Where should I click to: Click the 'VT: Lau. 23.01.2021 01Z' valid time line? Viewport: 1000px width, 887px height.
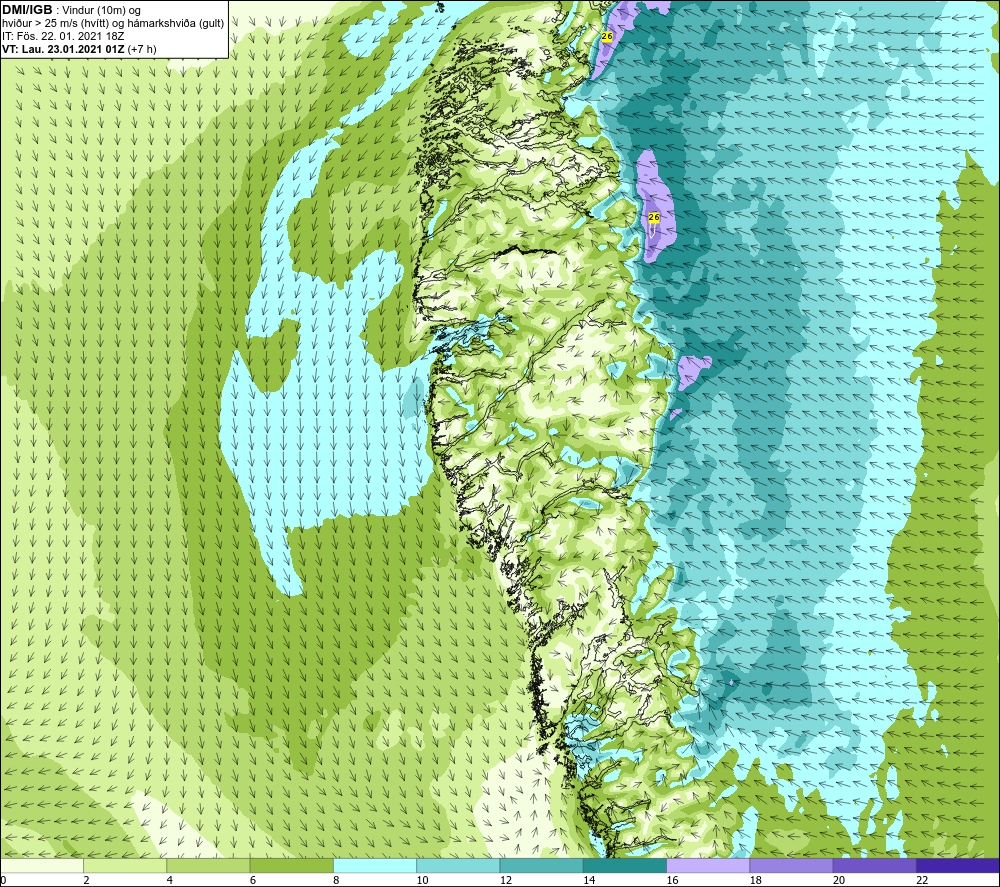(x=64, y=49)
